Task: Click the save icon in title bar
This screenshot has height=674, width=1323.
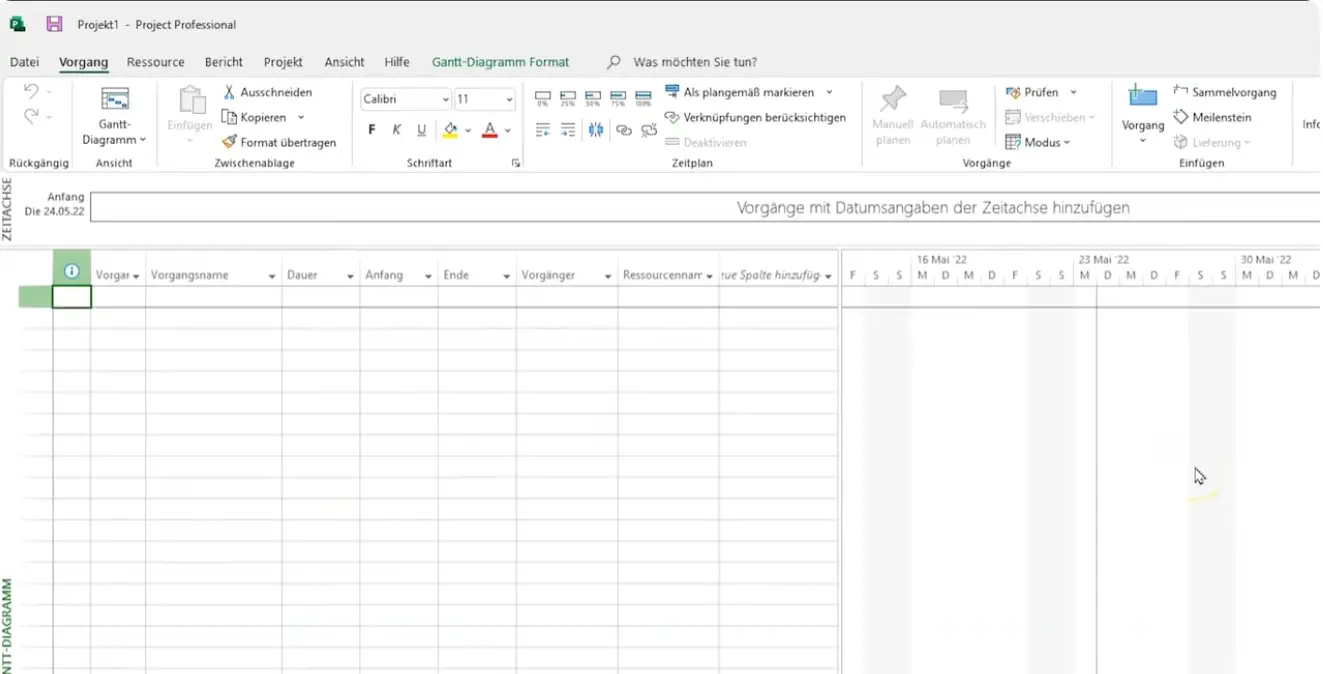Action: click(x=54, y=24)
